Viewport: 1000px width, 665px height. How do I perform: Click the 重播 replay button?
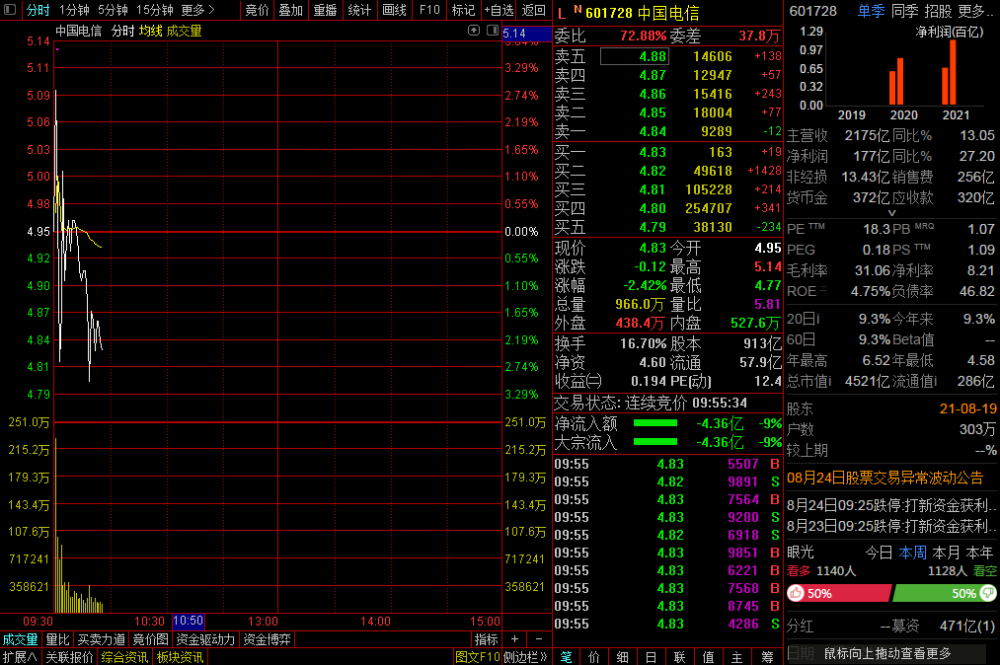pos(325,10)
